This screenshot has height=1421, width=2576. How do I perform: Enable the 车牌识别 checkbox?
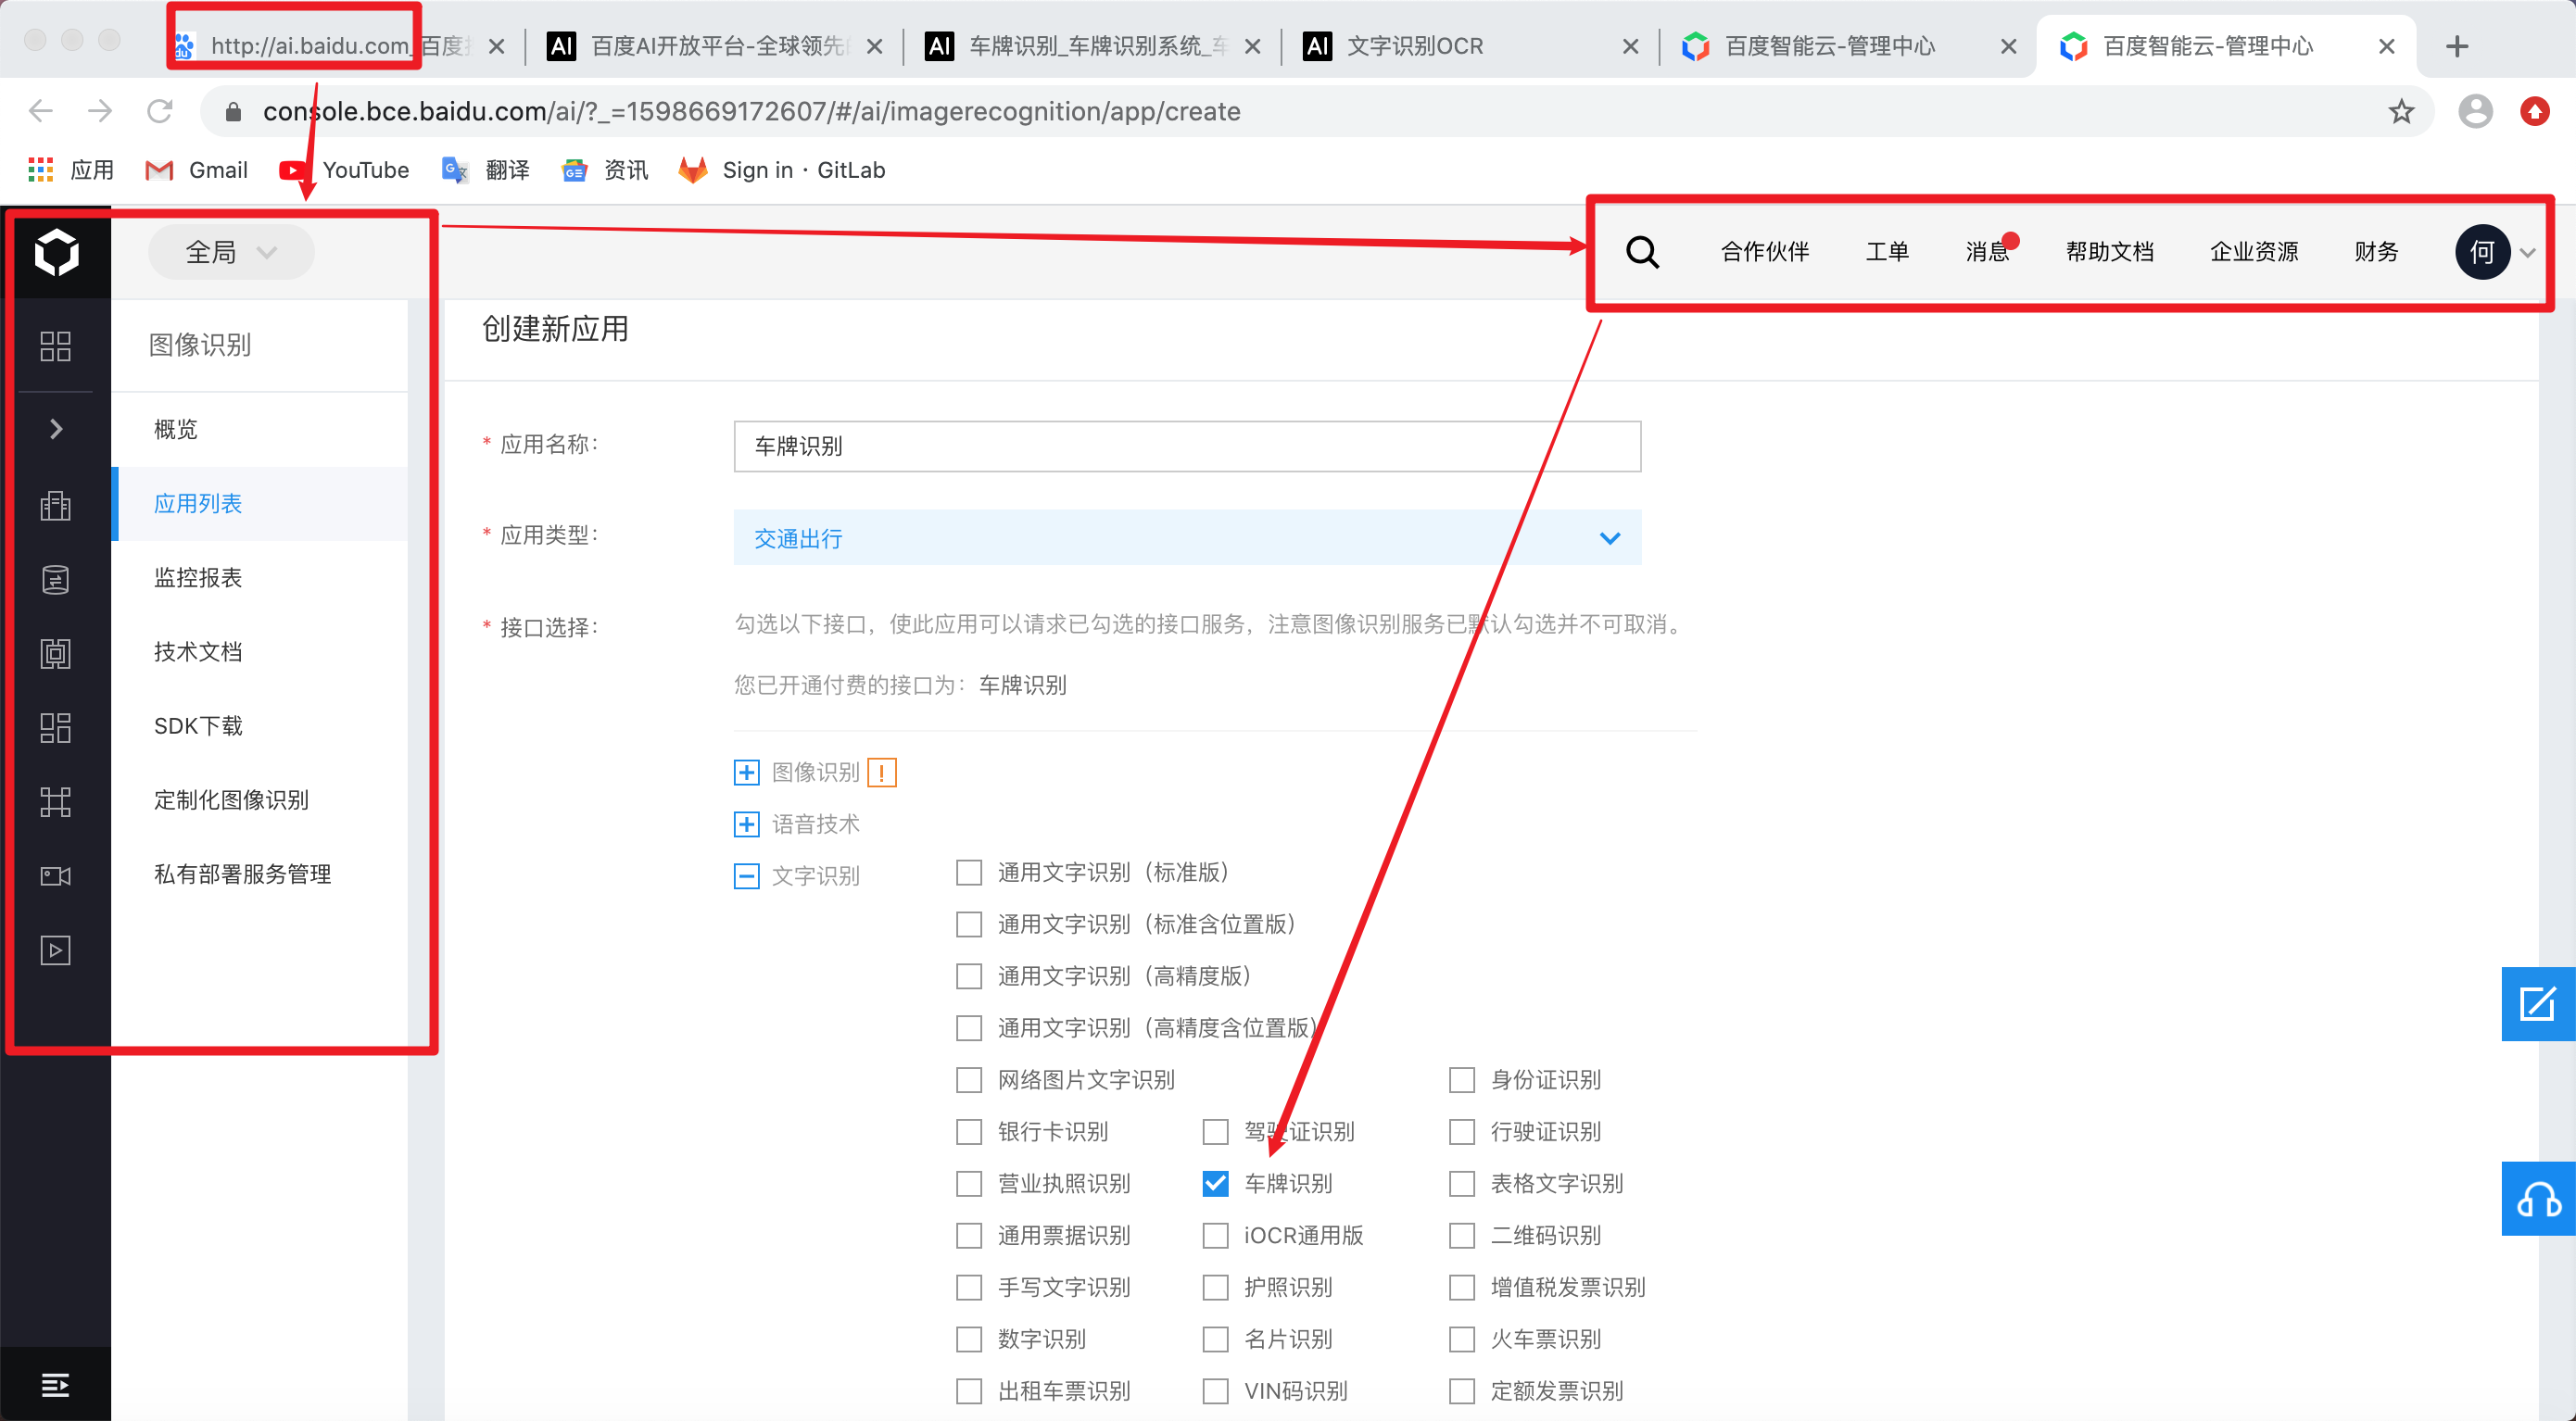[1215, 1181]
